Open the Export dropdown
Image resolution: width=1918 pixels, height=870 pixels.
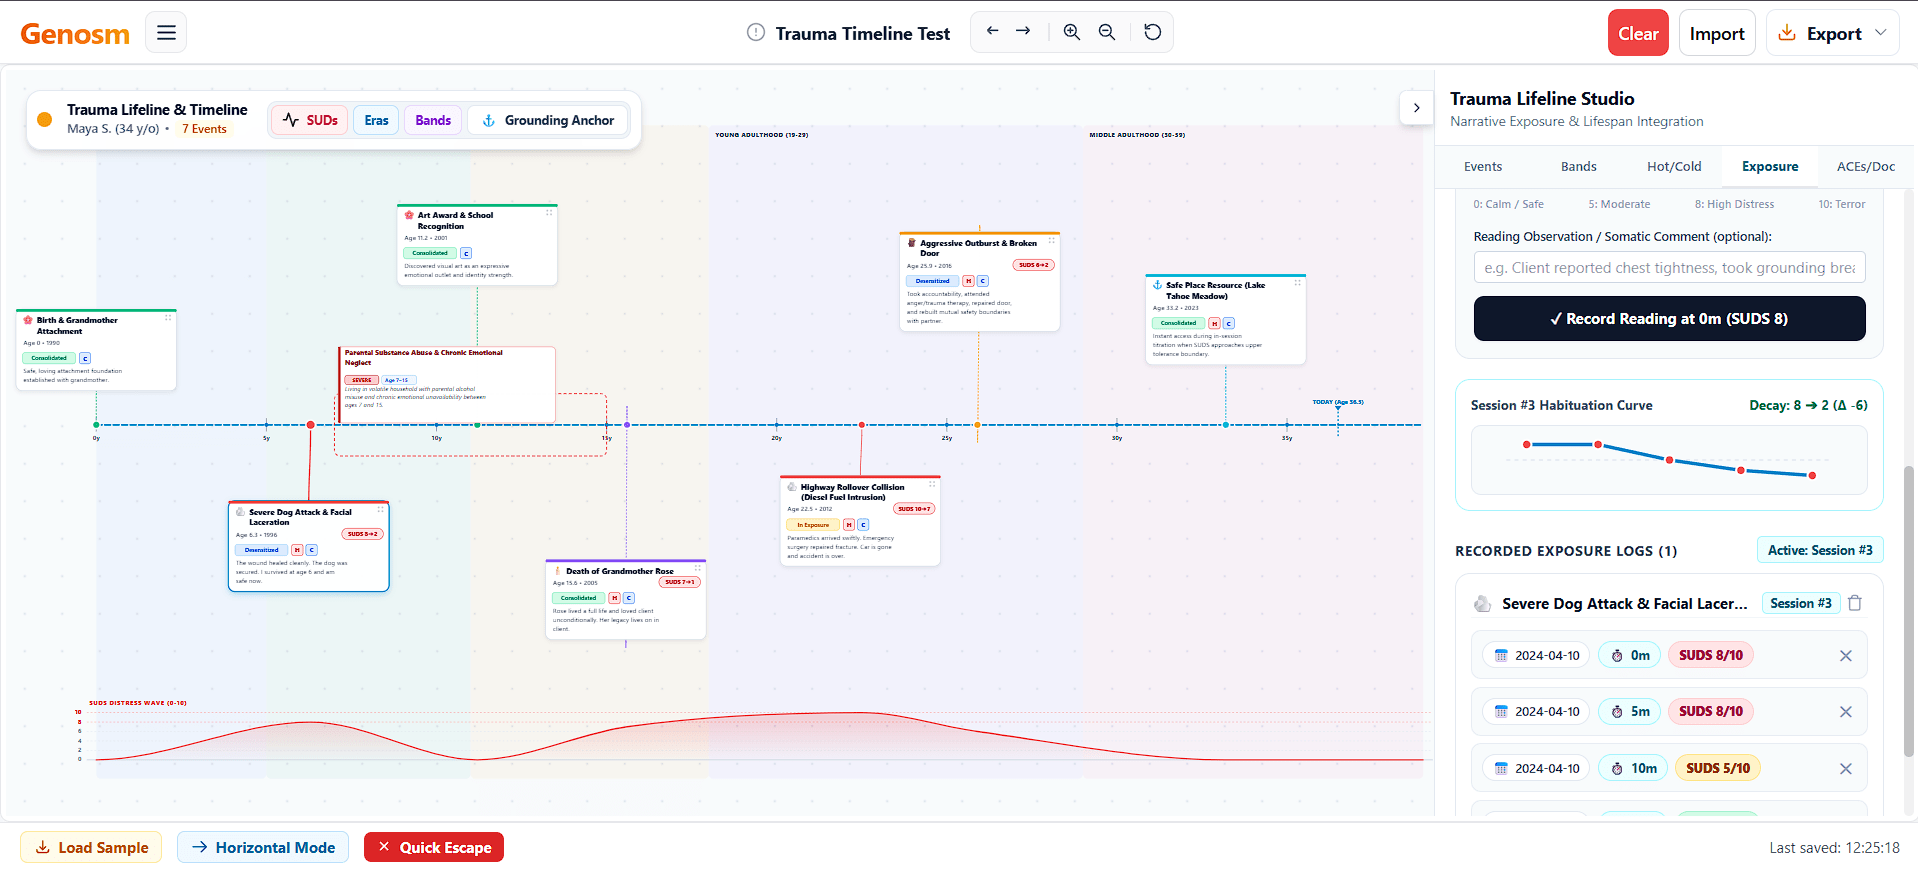[x=1833, y=33]
